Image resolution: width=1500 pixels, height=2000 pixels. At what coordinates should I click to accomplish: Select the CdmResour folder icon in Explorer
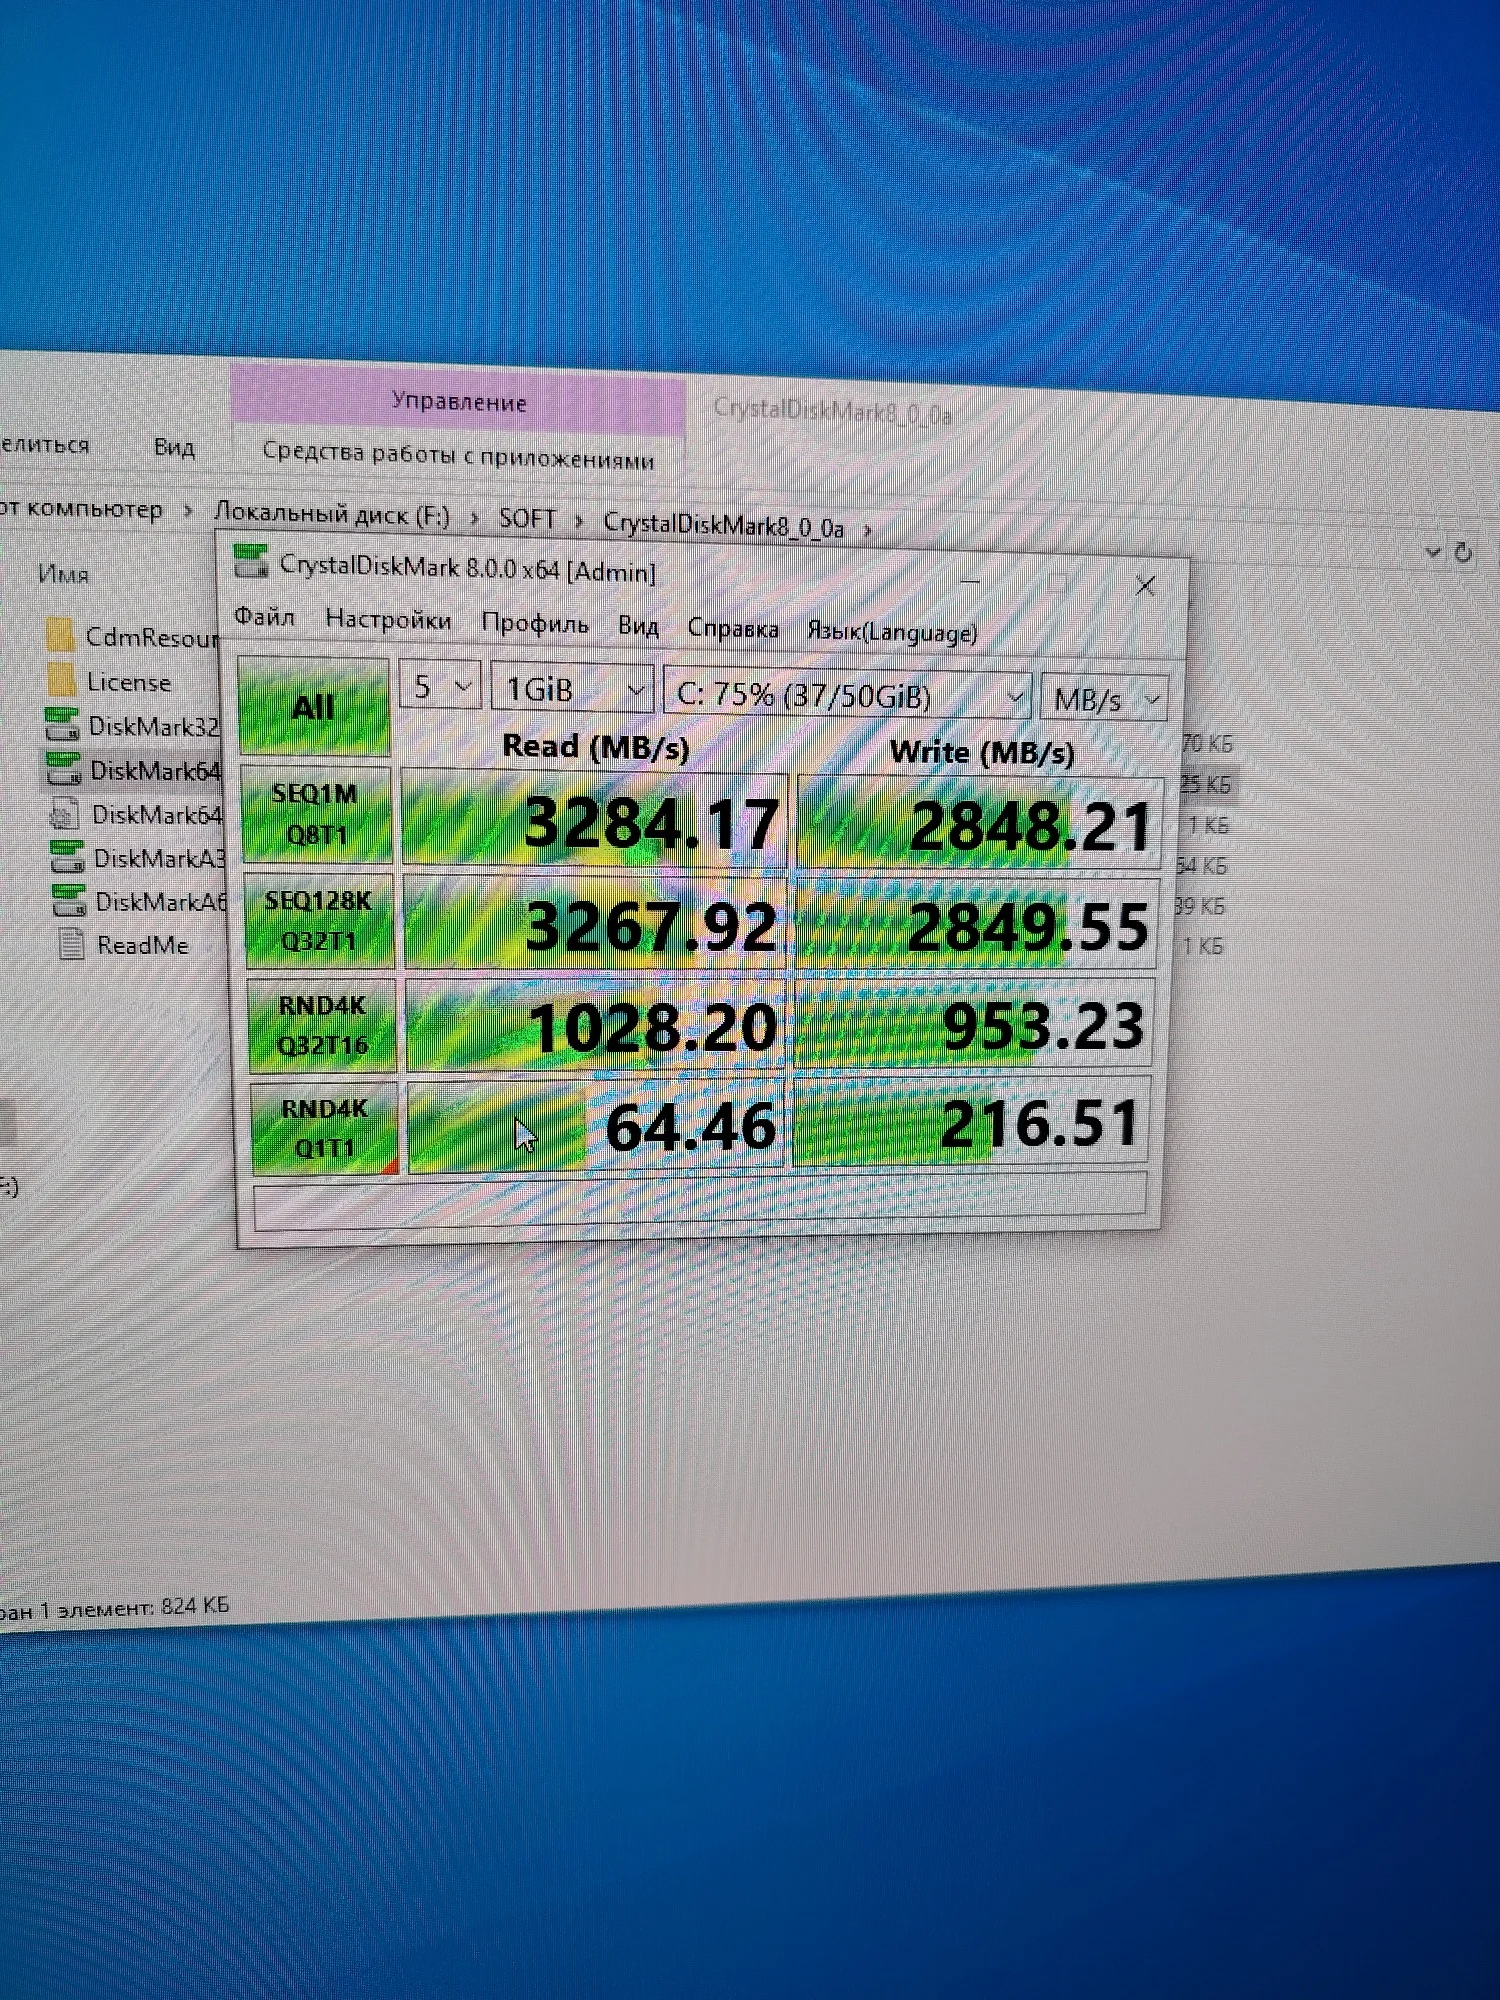coord(60,635)
